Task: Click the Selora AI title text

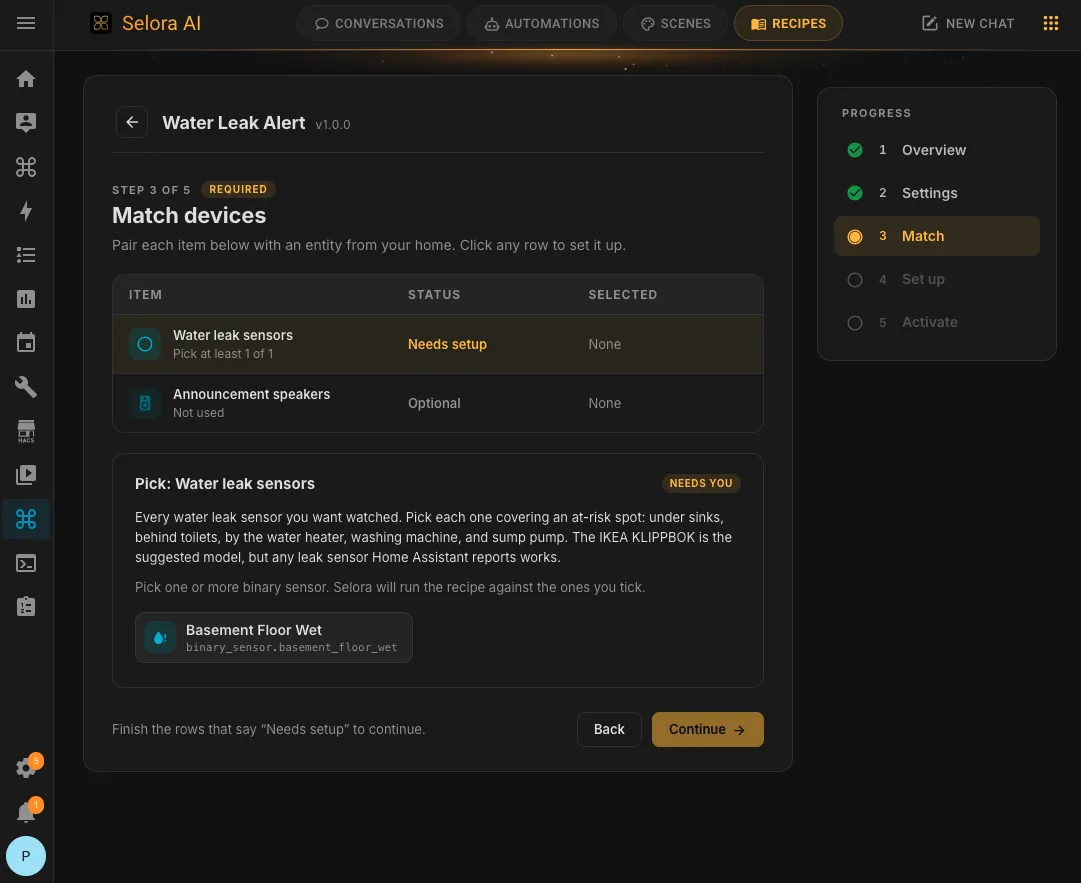Action: pos(161,23)
